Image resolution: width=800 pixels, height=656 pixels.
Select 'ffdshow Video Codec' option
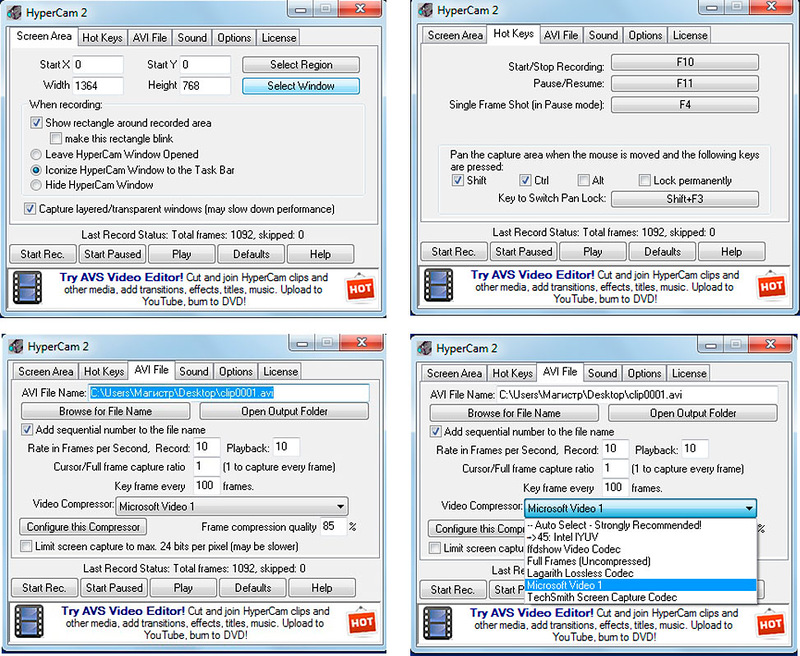click(x=640, y=549)
